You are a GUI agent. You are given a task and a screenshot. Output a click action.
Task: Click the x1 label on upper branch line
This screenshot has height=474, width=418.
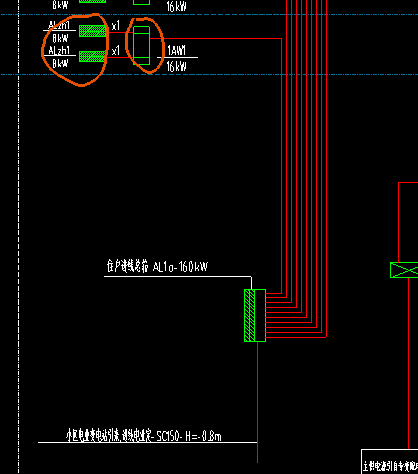tap(115, 26)
